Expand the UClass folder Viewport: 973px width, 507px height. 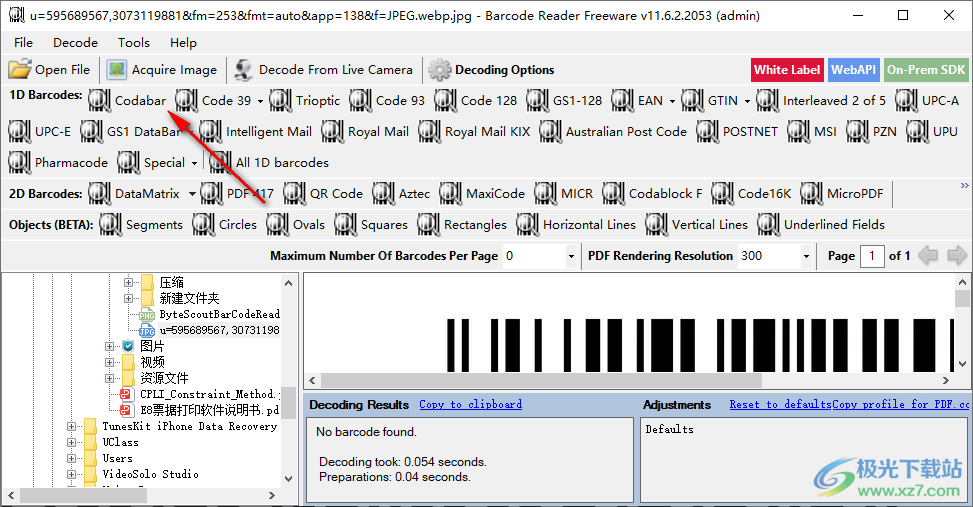pyautogui.click(x=71, y=442)
